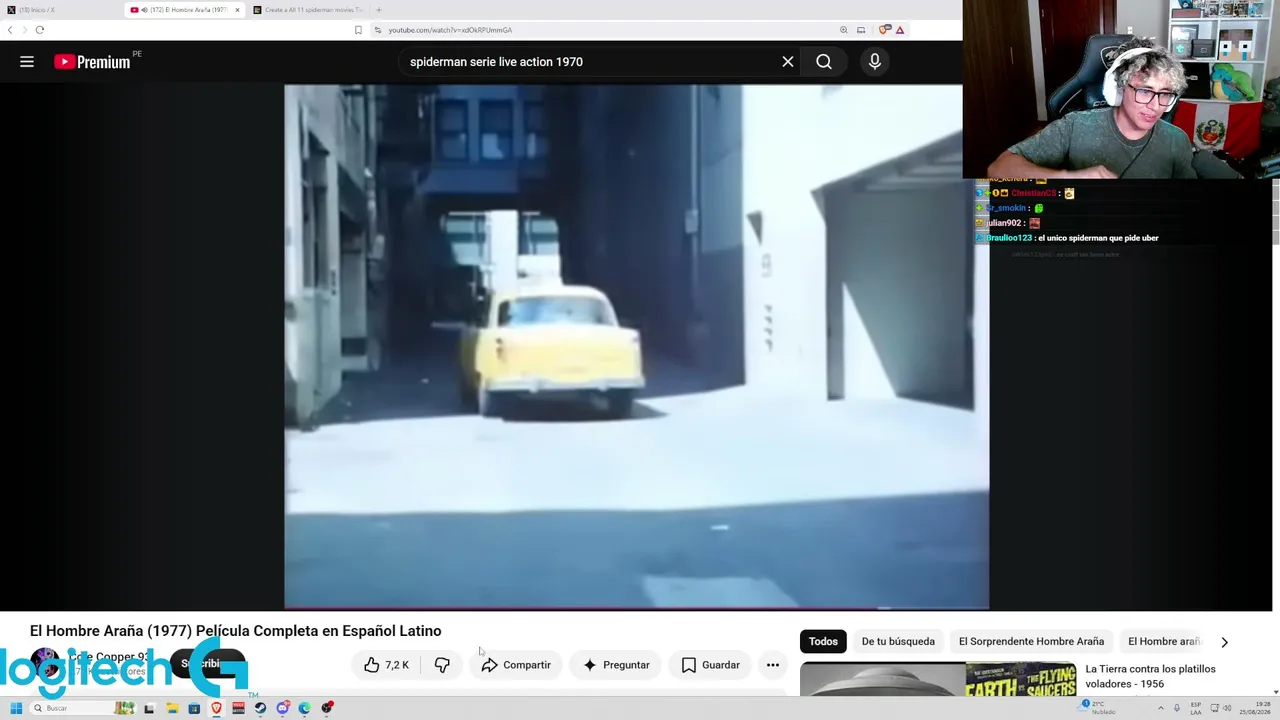Open the taskbar clock and date
This screenshot has width=1280, height=720.
(x=1256, y=708)
